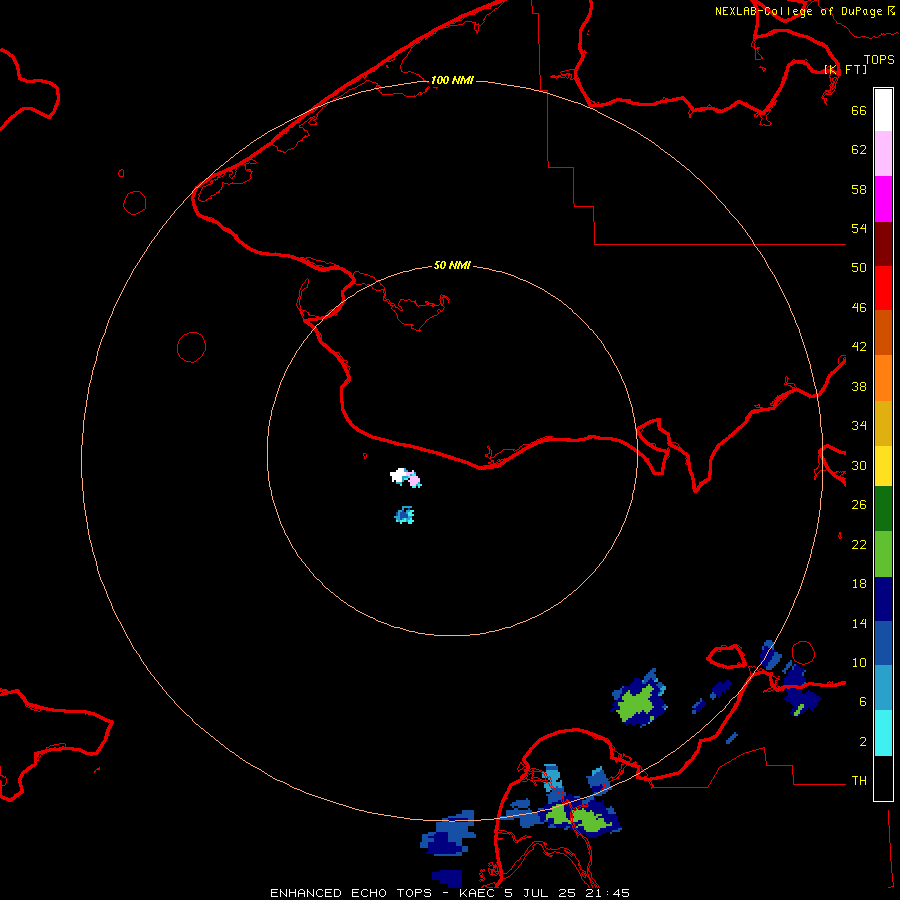Click the 50 legend value
Image resolution: width=900 pixels, height=900 pixels.
[x=859, y=267]
